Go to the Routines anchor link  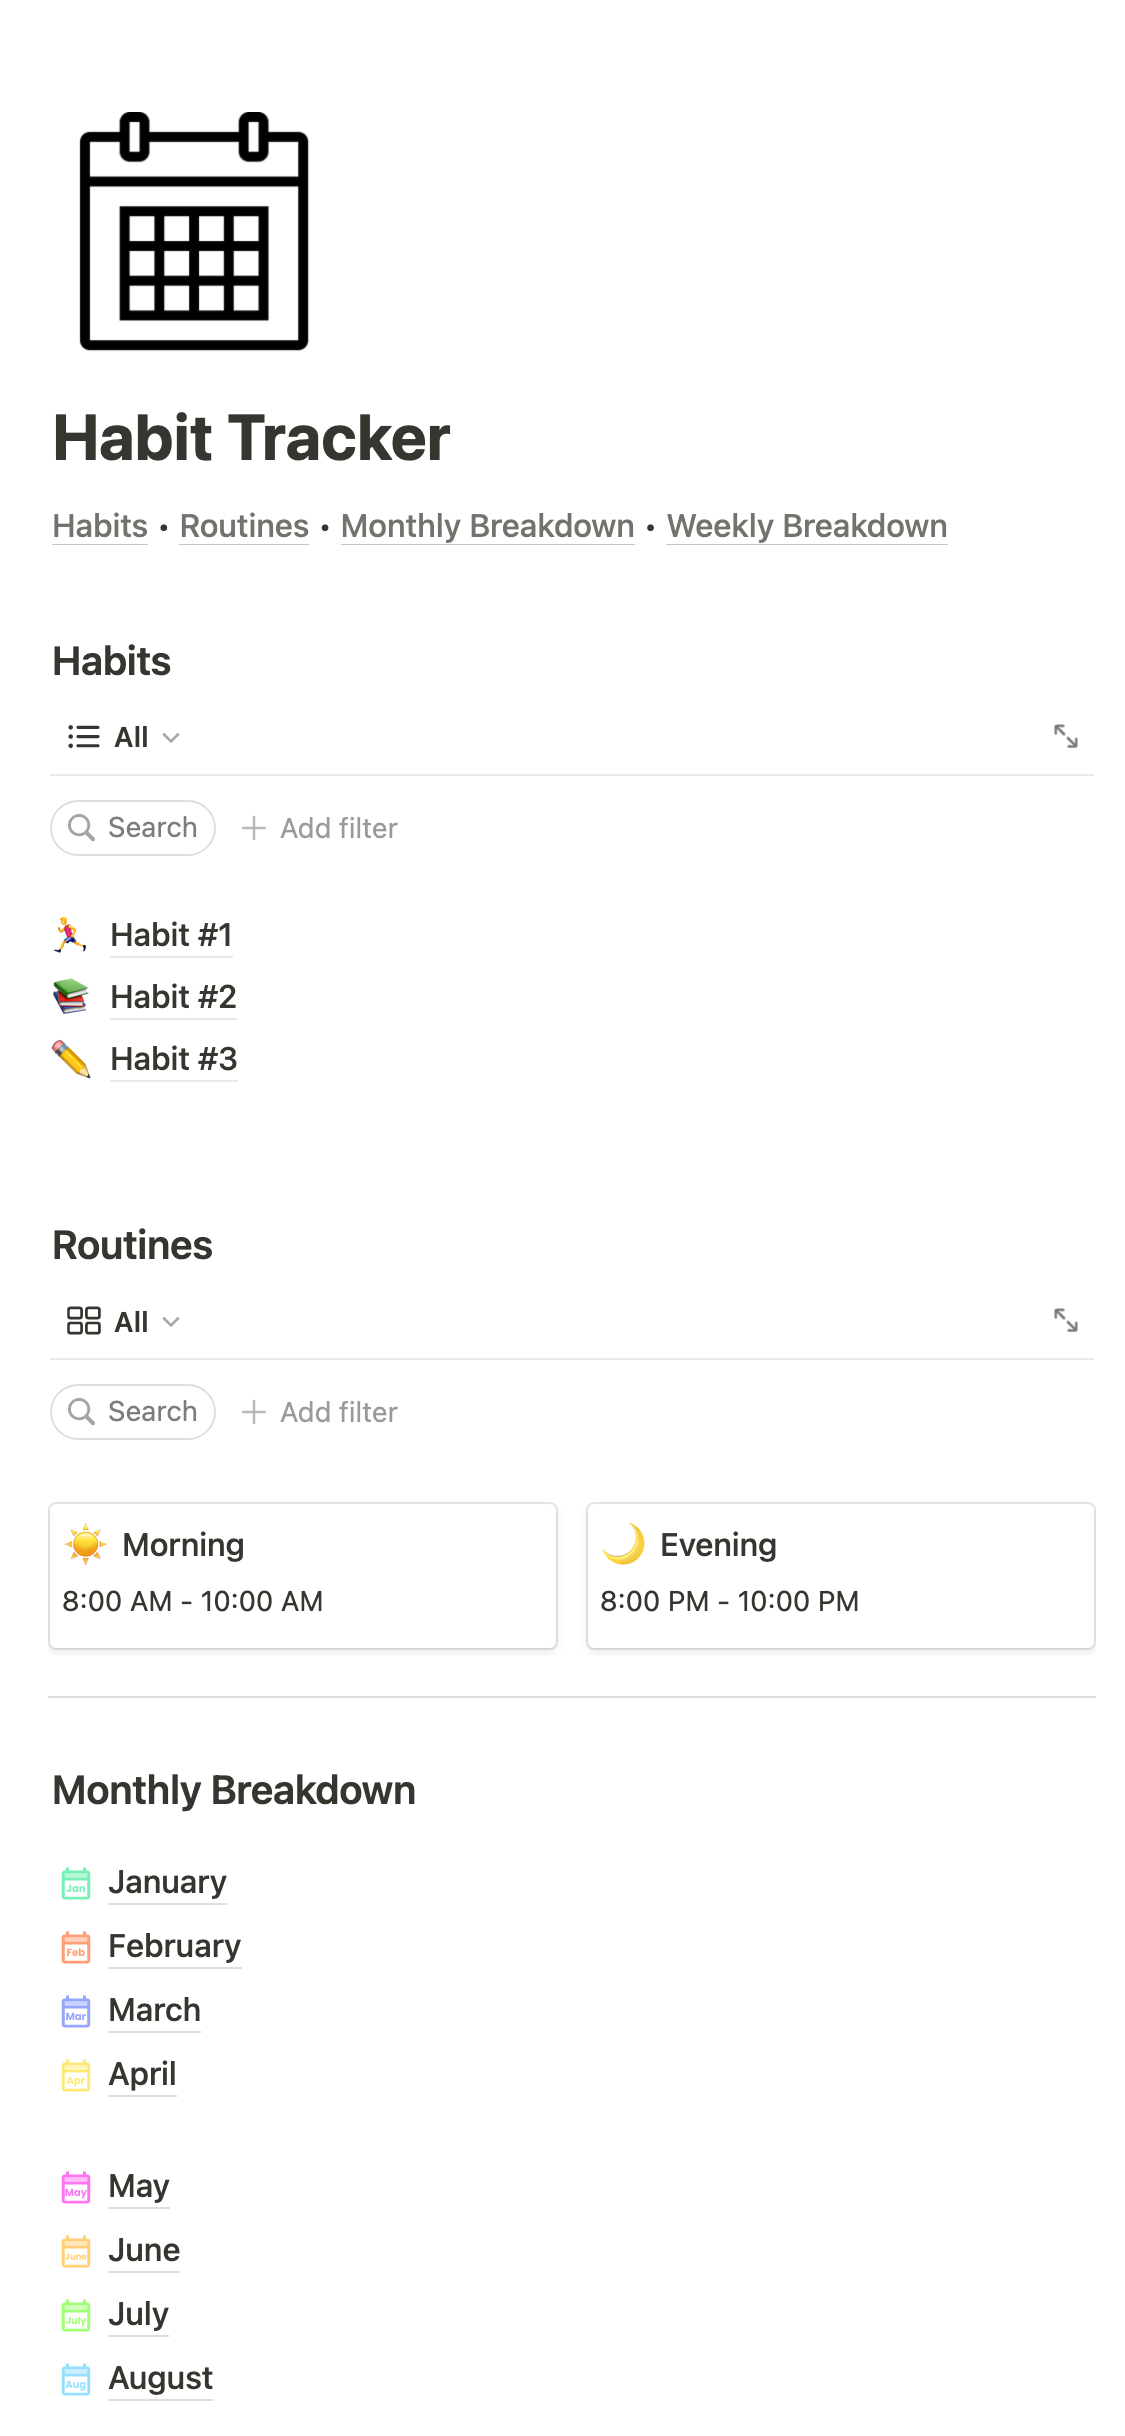(x=244, y=526)
